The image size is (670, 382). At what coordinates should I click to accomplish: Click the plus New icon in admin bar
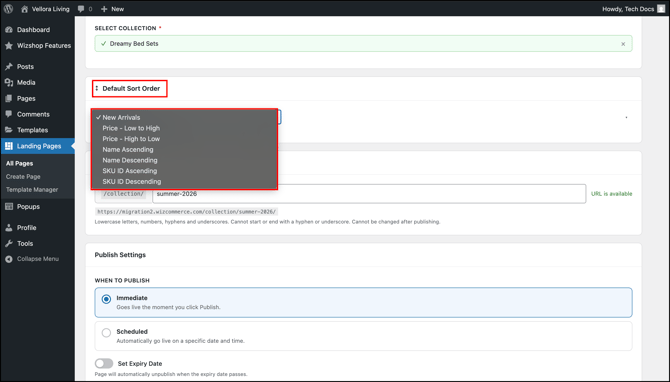[x=104, y=9]
